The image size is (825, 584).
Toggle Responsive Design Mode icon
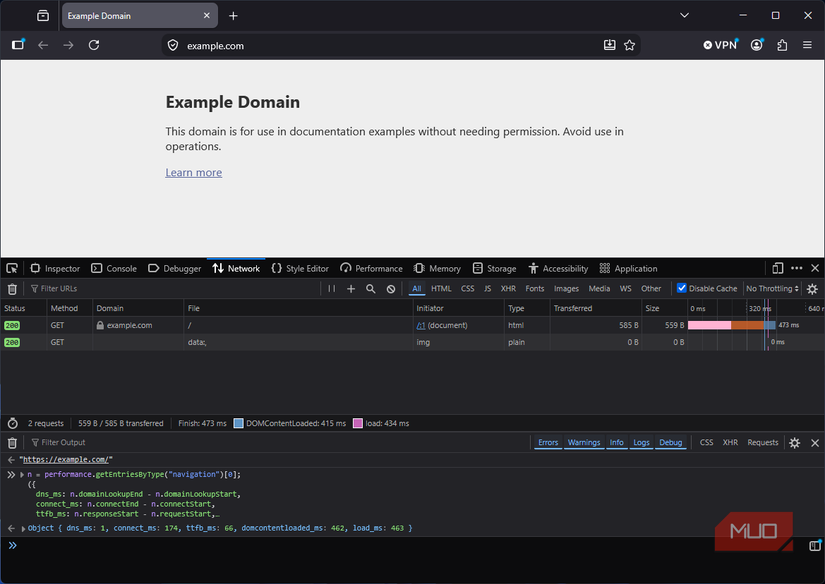[x=778, y=268]
